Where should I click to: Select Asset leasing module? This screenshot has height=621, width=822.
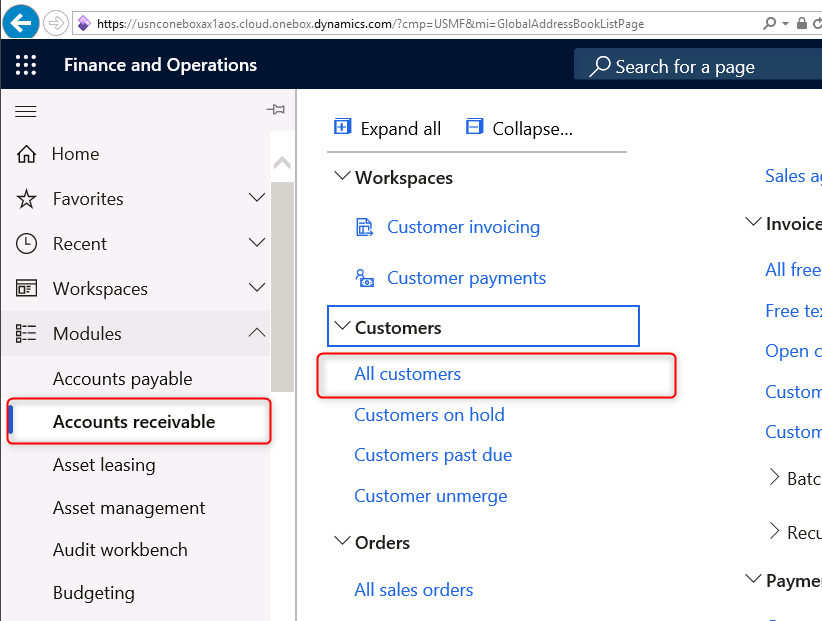coord(104,465)
